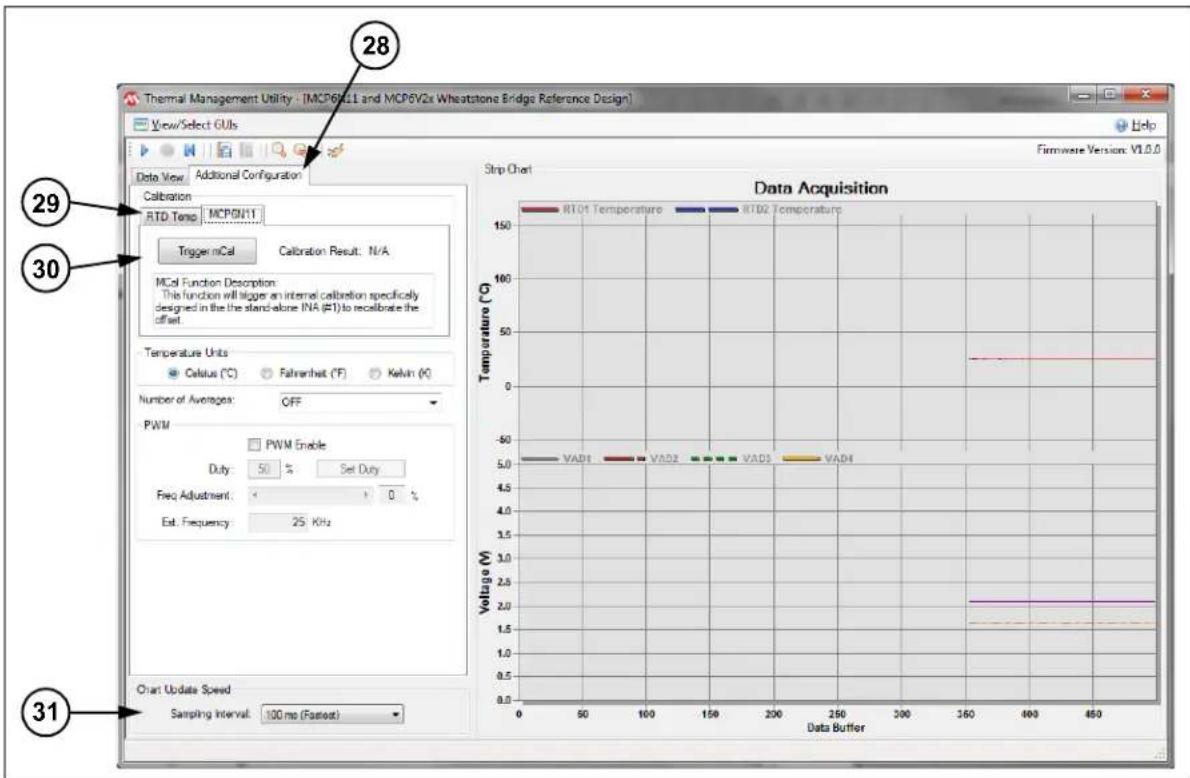Switch to the Data View tab
Image resolution: width=1190 pixels, height=778 pixels.
point(159,177)
